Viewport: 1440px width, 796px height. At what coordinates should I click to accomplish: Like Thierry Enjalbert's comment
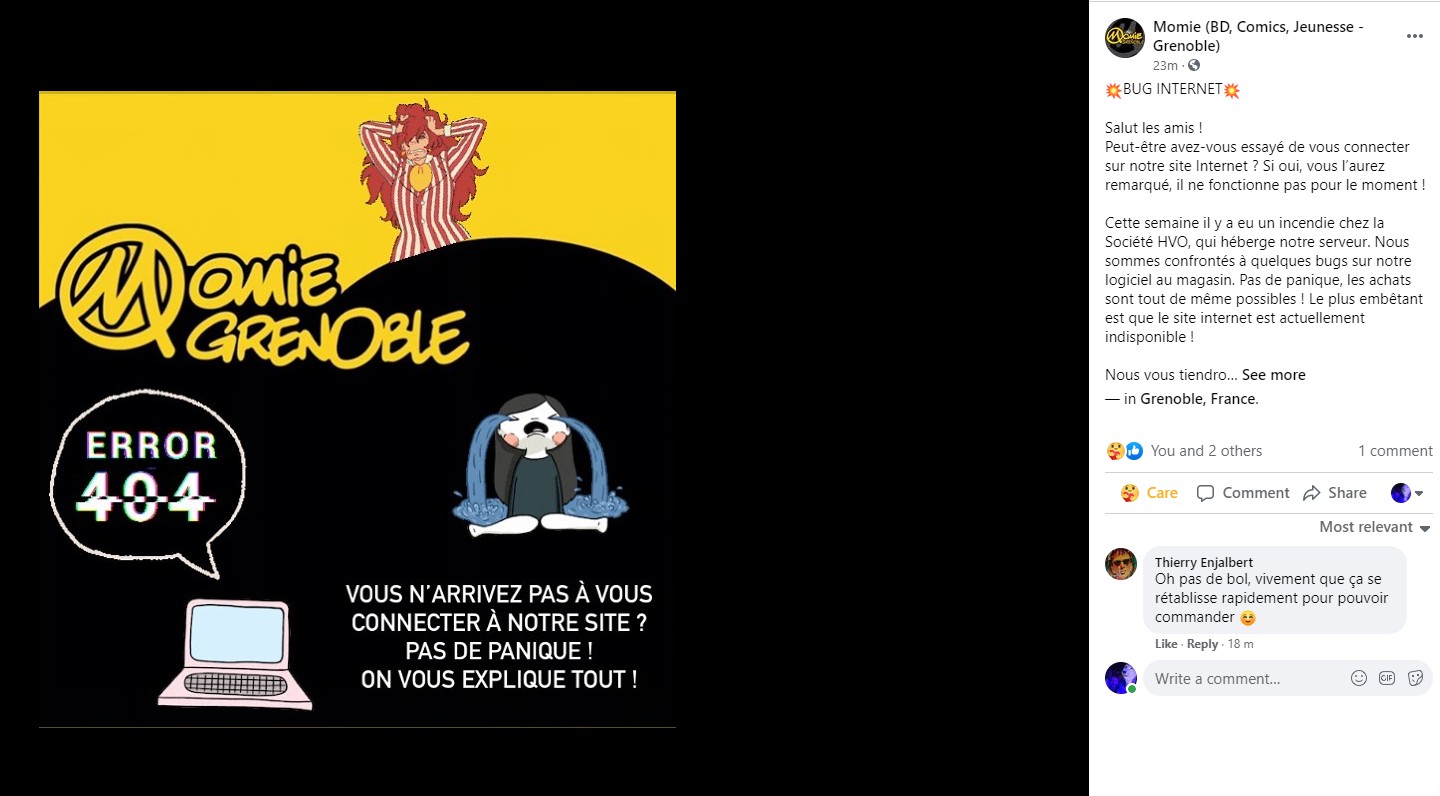[x=1166, y=644]
